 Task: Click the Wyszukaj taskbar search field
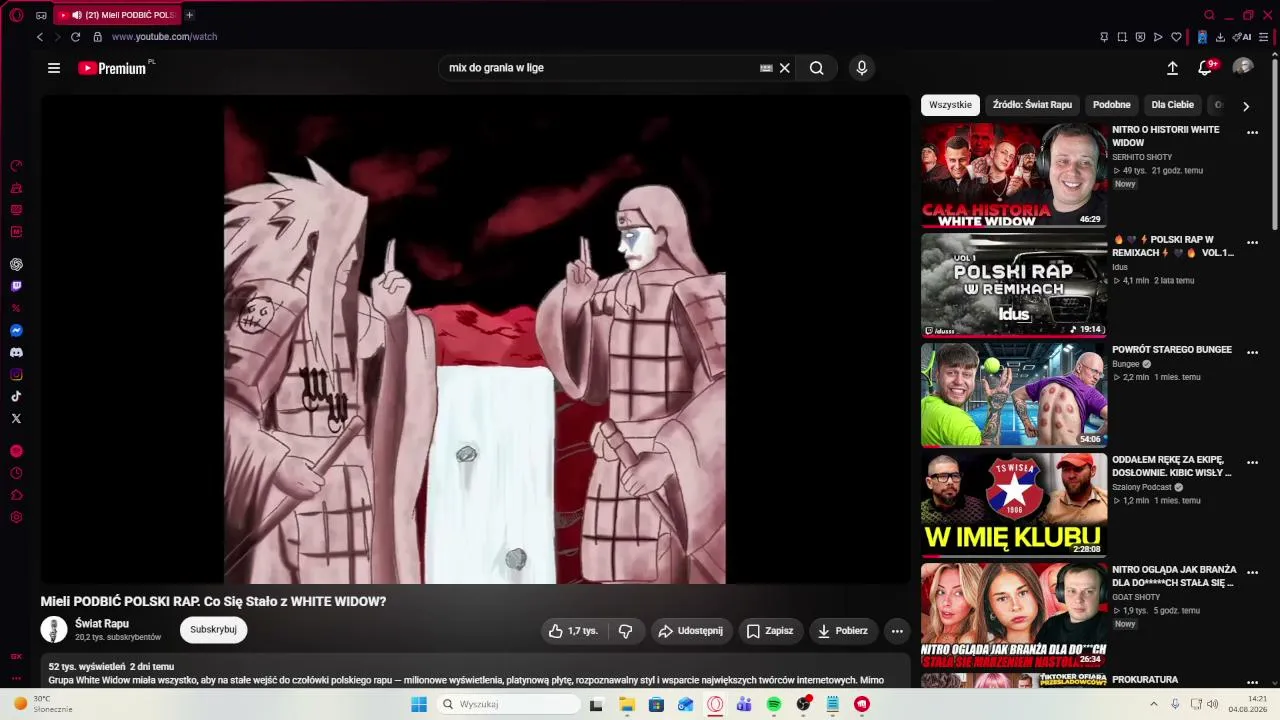point(507,704)
